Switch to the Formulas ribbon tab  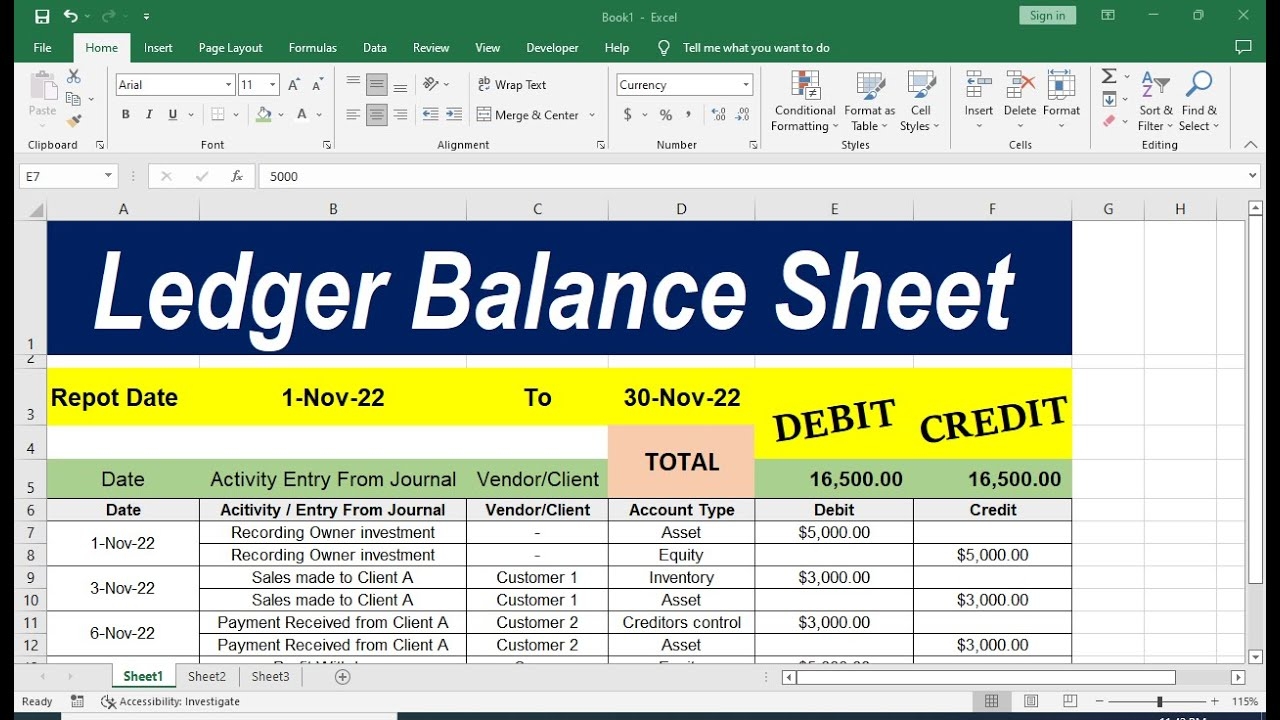(x=312, y=48)
